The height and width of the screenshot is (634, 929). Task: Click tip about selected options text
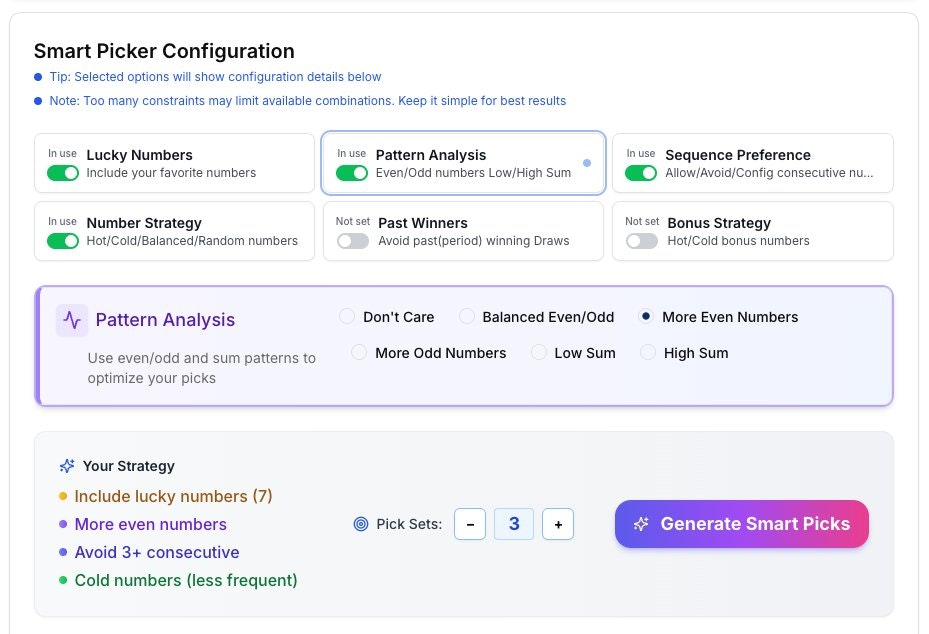pos(216,77)
